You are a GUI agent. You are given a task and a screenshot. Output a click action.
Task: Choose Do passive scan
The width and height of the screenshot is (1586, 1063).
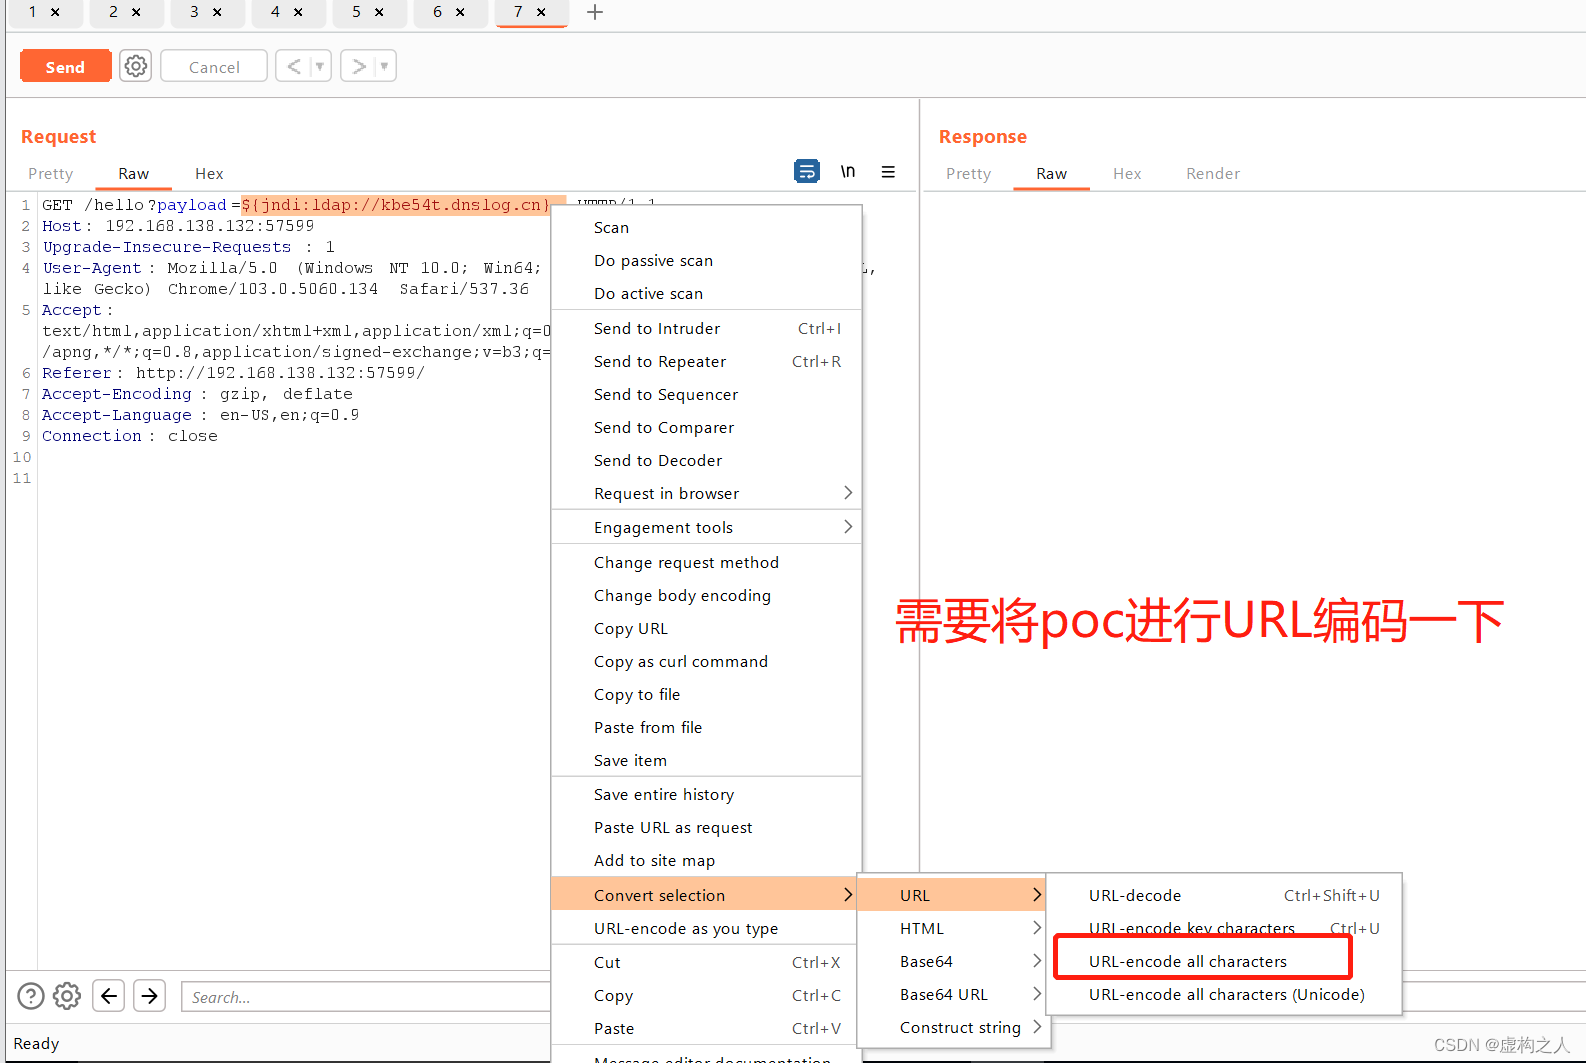(706, 261)
